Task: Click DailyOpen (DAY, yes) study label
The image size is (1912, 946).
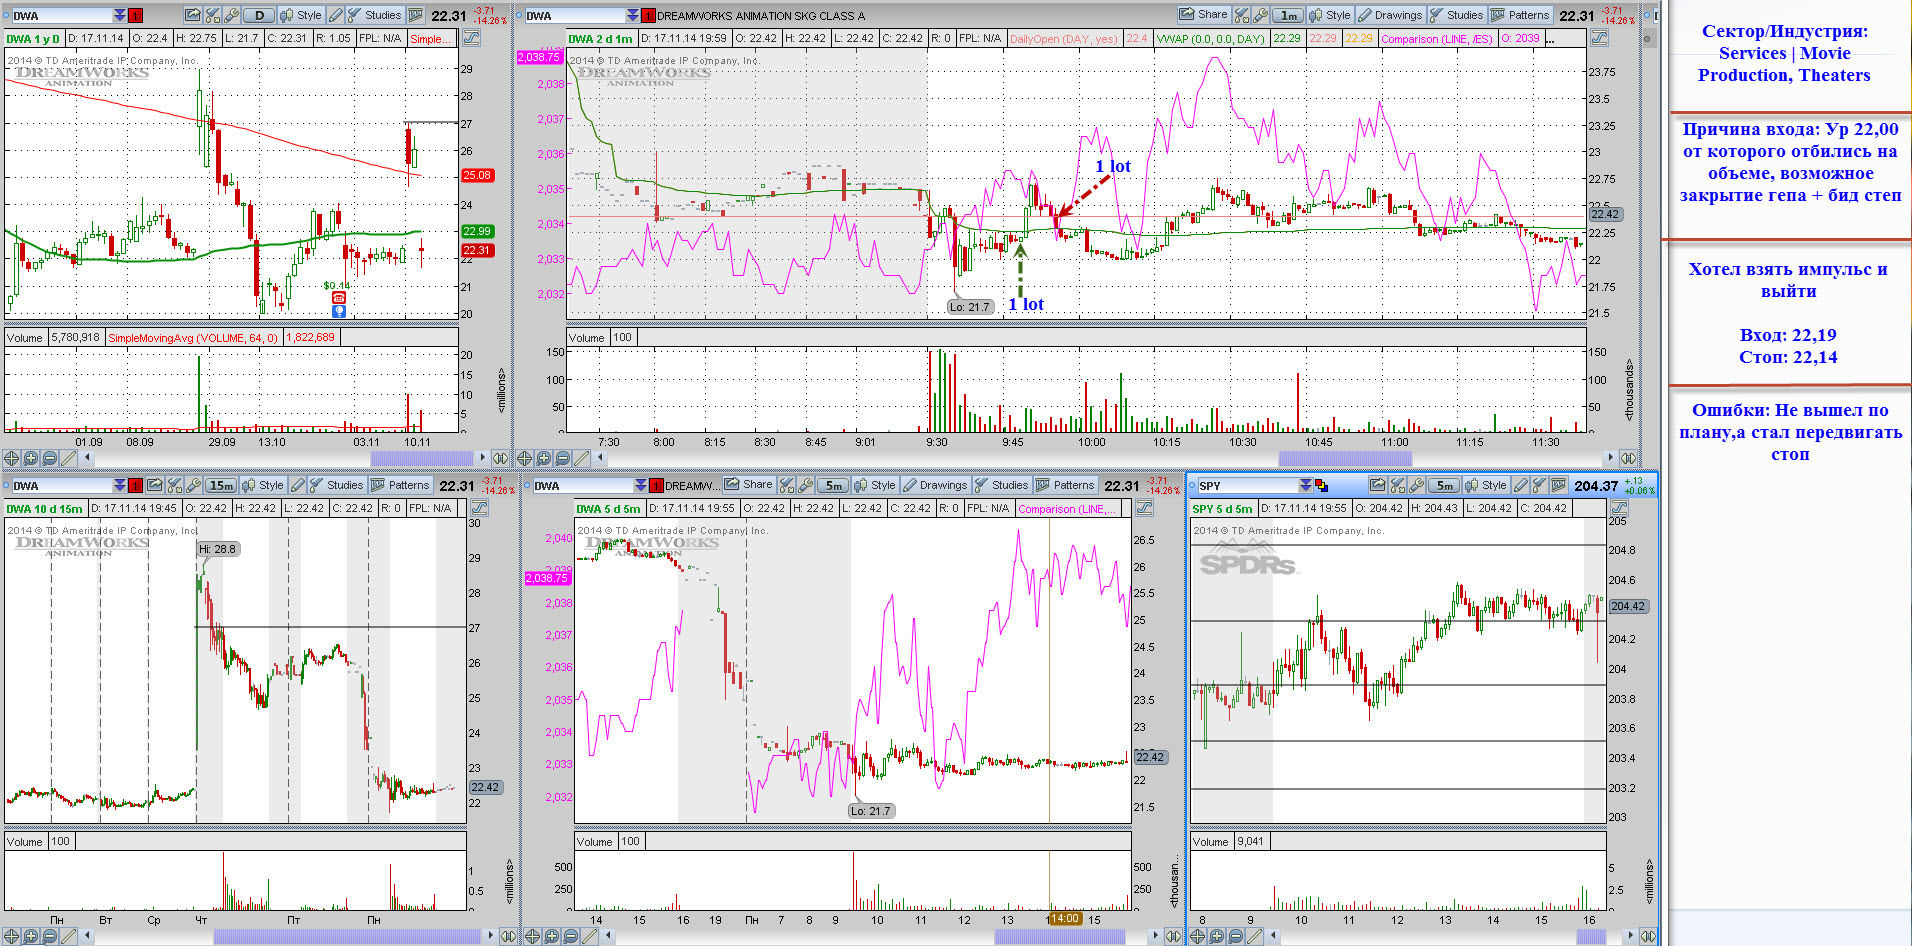Action: (1064, 39)
